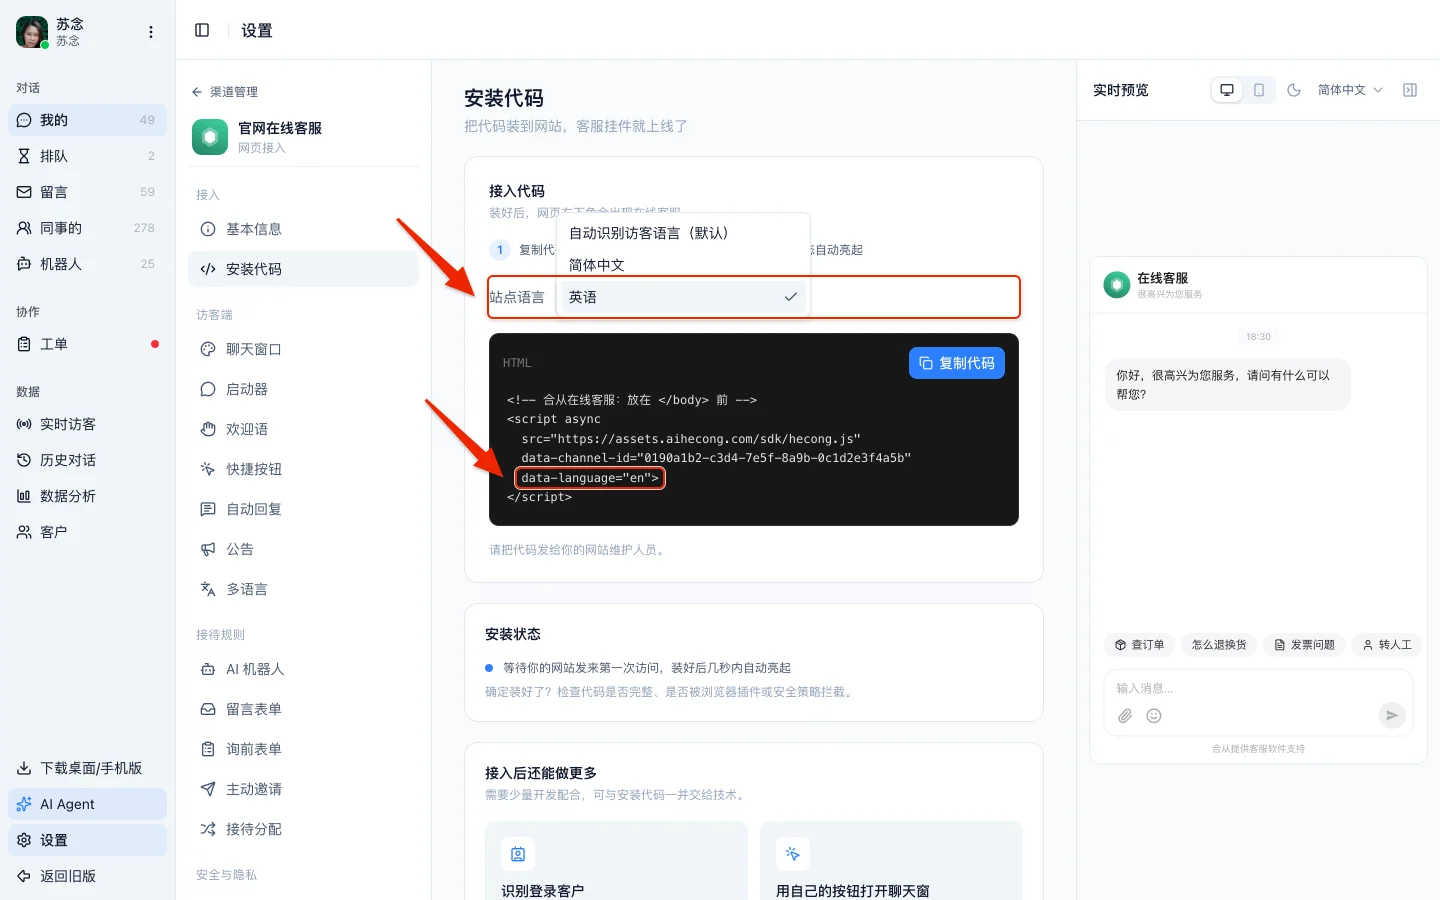Open 快捷按钮 settings
Viewport: 1440px width, 900px height.
click(x=303, y=469)
